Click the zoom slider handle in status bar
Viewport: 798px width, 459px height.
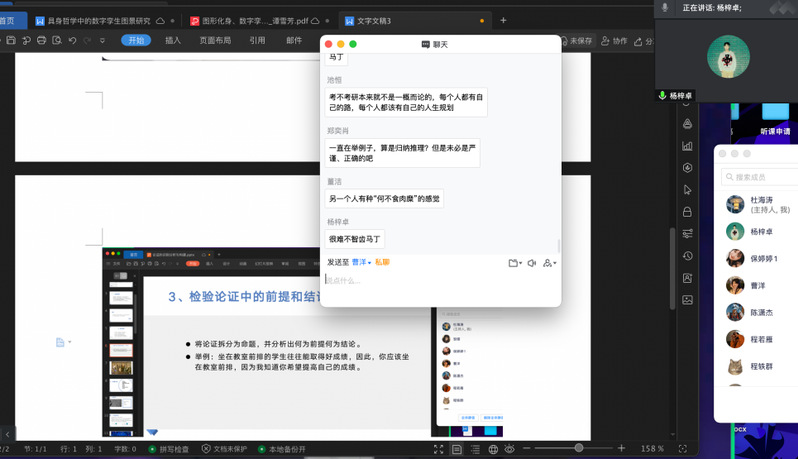click(578, 449)
